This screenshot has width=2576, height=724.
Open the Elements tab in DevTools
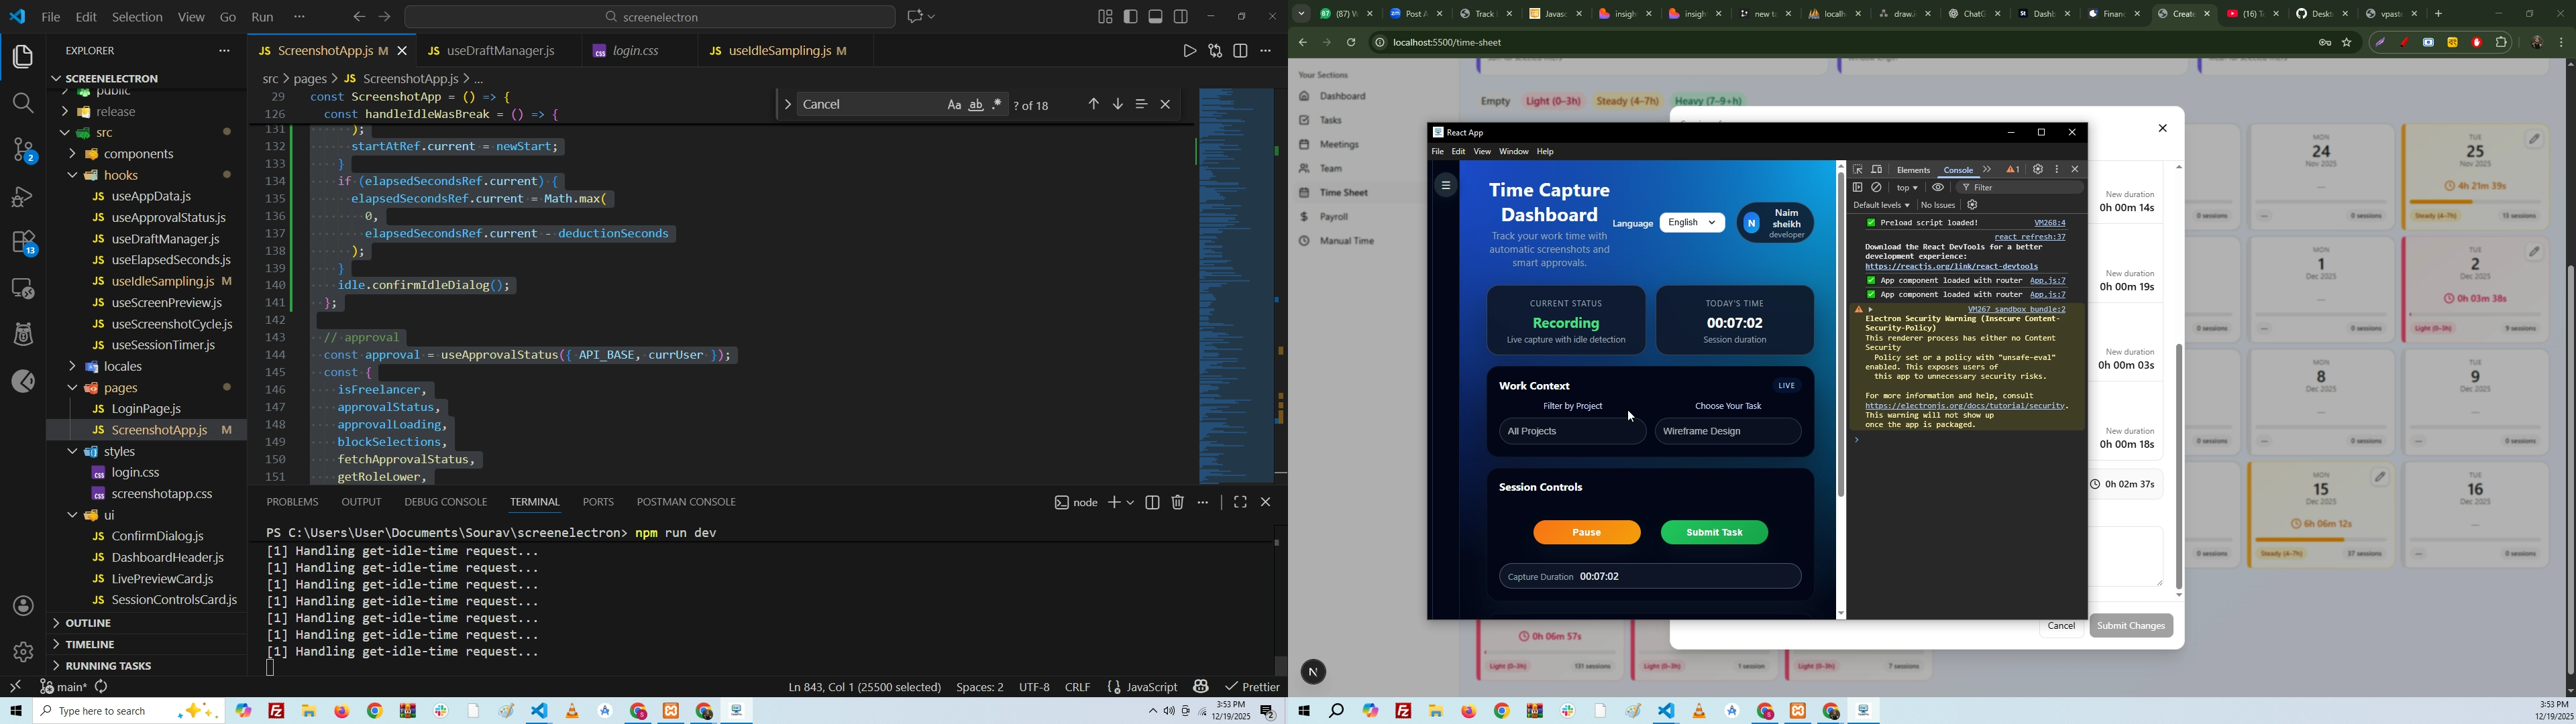pyautogui.click(x=1913, y=170)
